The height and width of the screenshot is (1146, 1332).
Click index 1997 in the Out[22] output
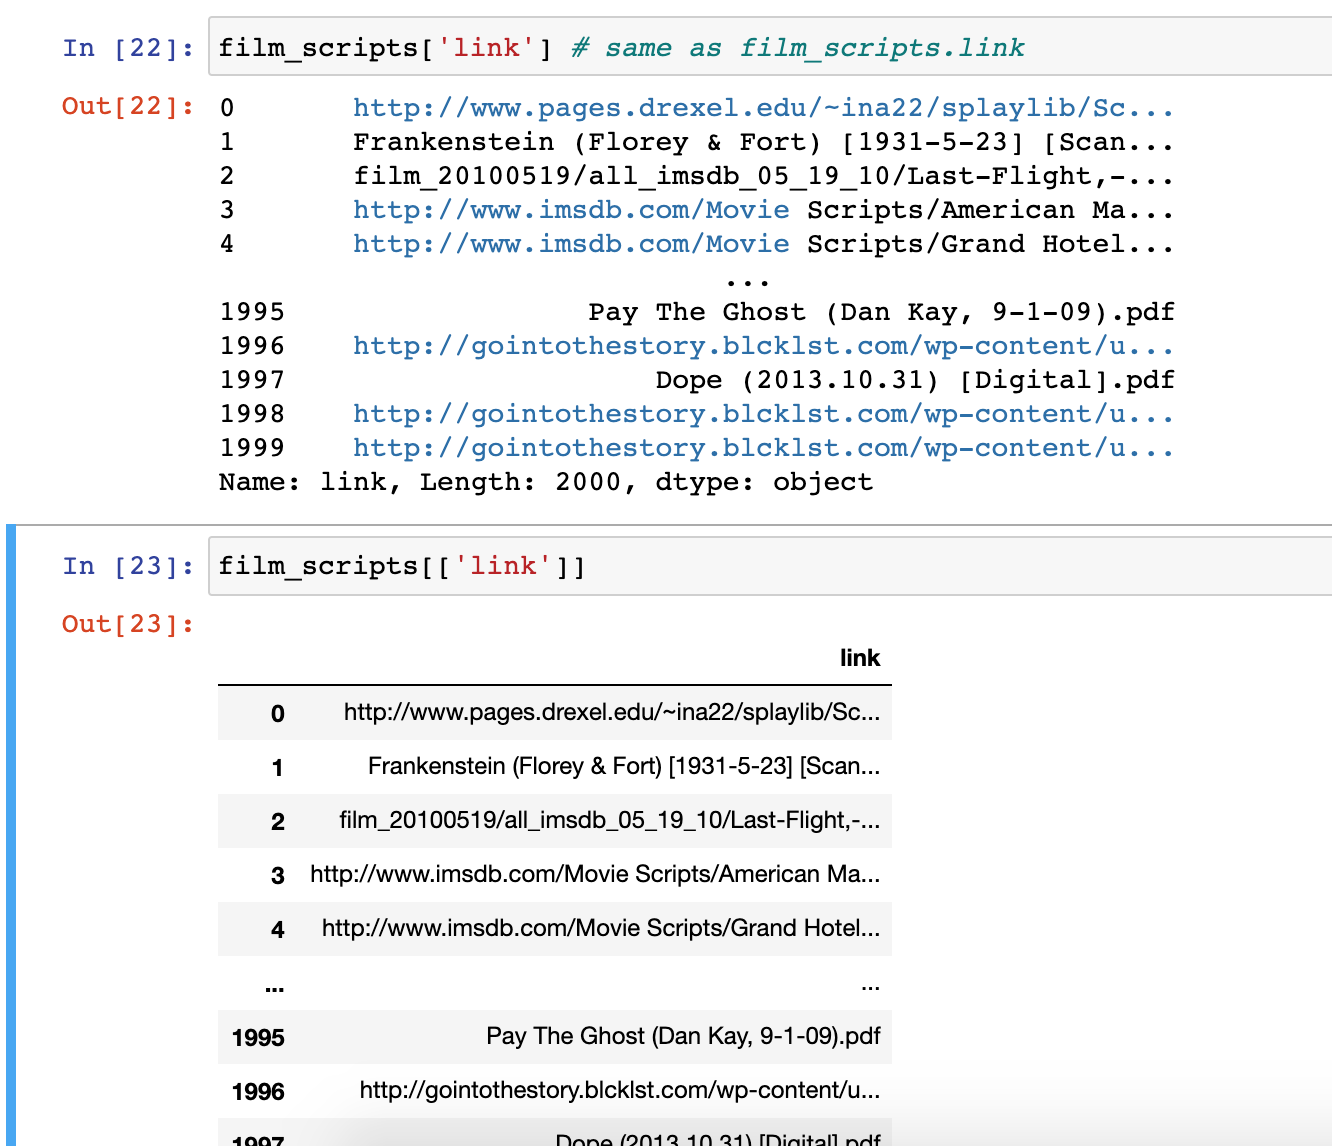252,380
